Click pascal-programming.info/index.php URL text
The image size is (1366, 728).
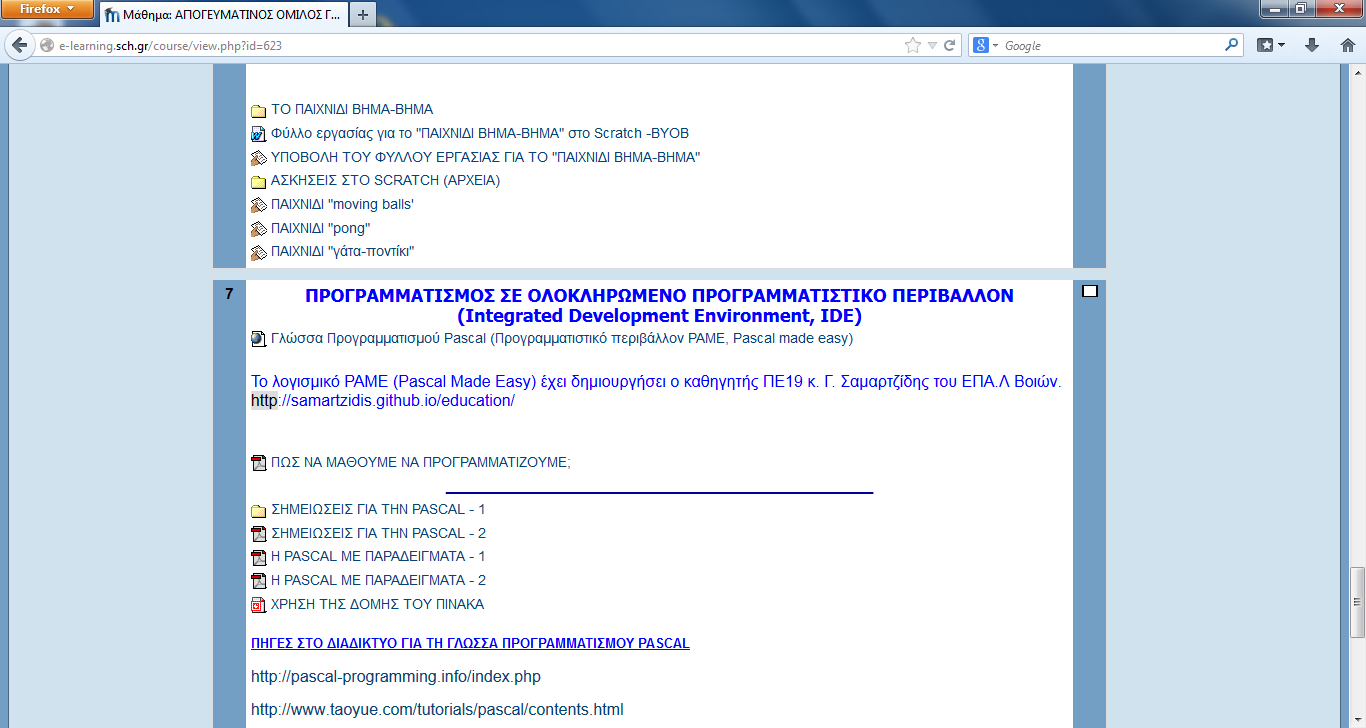(396, 677)
